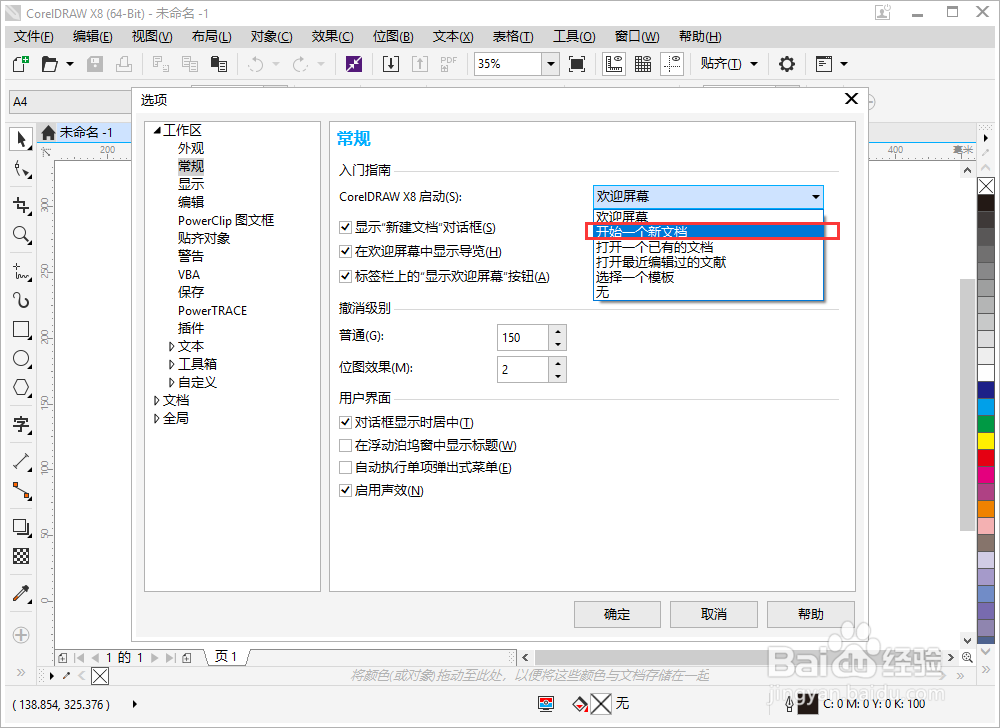Select 保存 in the options tree
This screenshot has height=728, width=1000.
point(191,292)
